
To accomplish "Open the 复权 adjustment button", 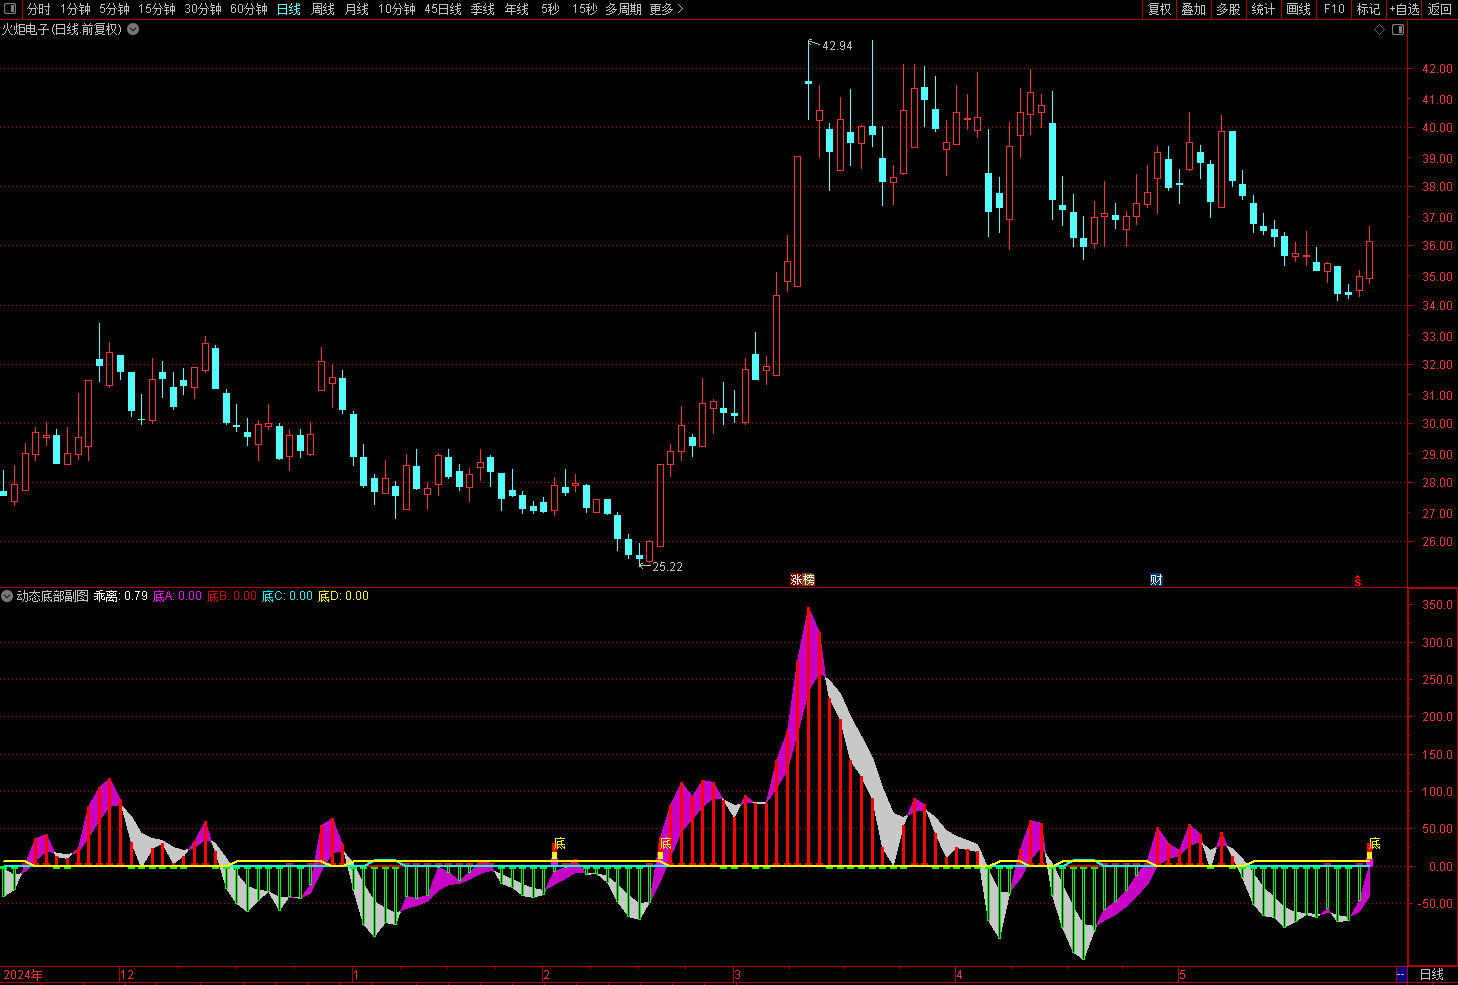I will 1159,9.
